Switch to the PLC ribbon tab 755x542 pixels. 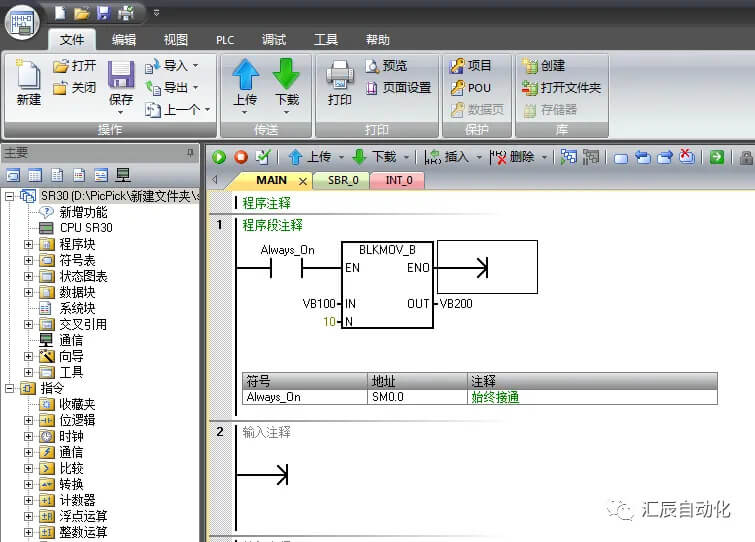click(225, 40)
